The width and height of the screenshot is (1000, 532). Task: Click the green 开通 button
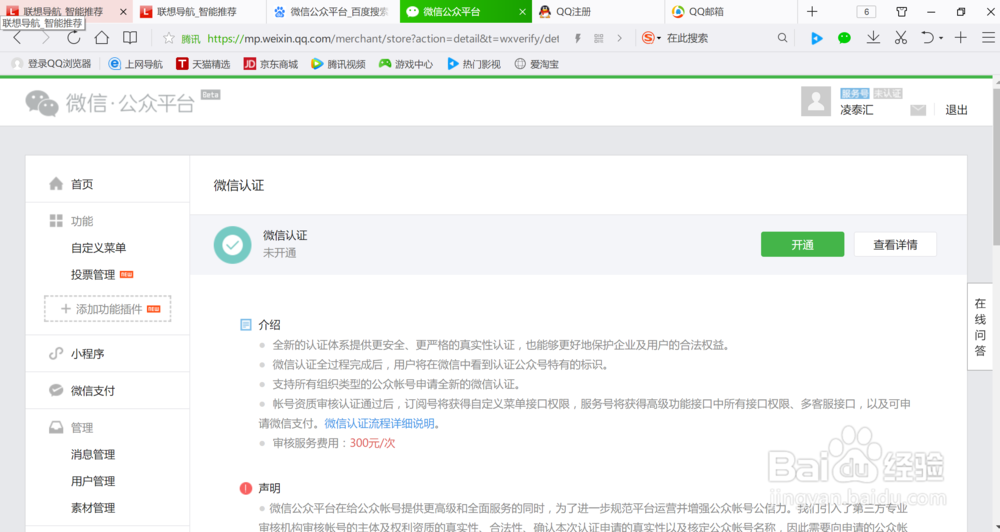point(802,244)
